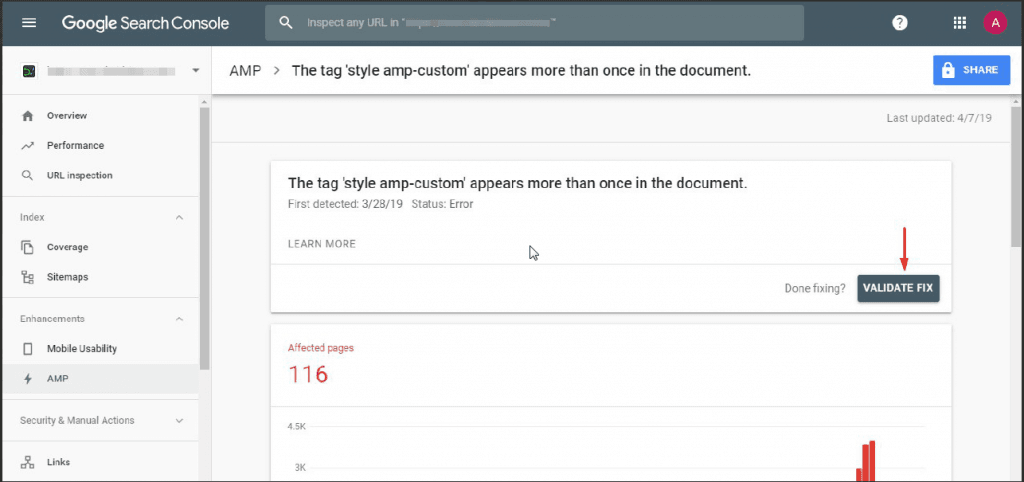The height and width of the screenshot is (482, 1024).
Task: Click the Links network icon
Action: point(27,462)
